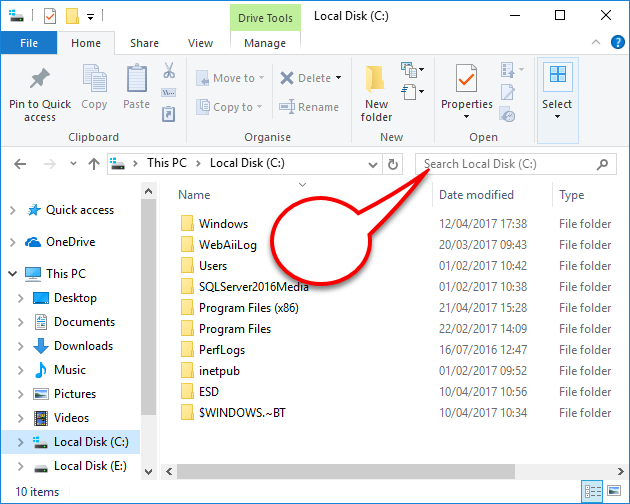Click the Refresh icon beside address bar
Screen dimensions: 630x504
393,164
